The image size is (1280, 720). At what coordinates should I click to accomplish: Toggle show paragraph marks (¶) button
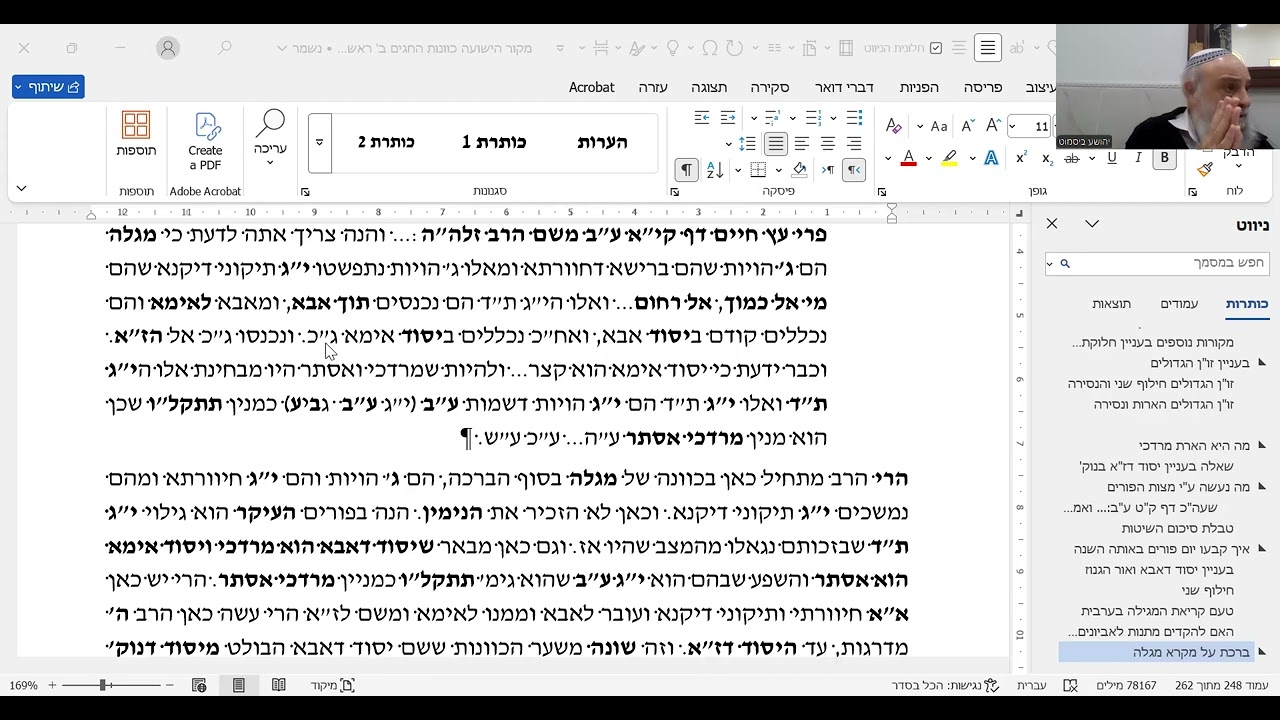coord(685,170)
